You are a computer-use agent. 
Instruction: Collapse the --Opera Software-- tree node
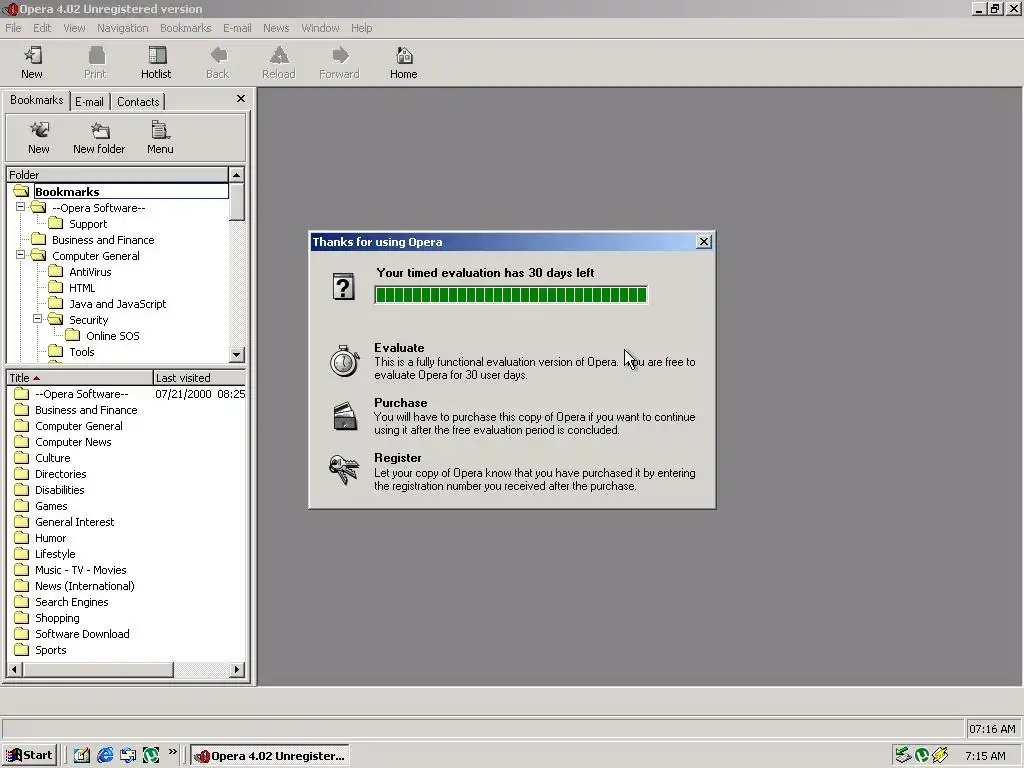click(x=21, y=207)
